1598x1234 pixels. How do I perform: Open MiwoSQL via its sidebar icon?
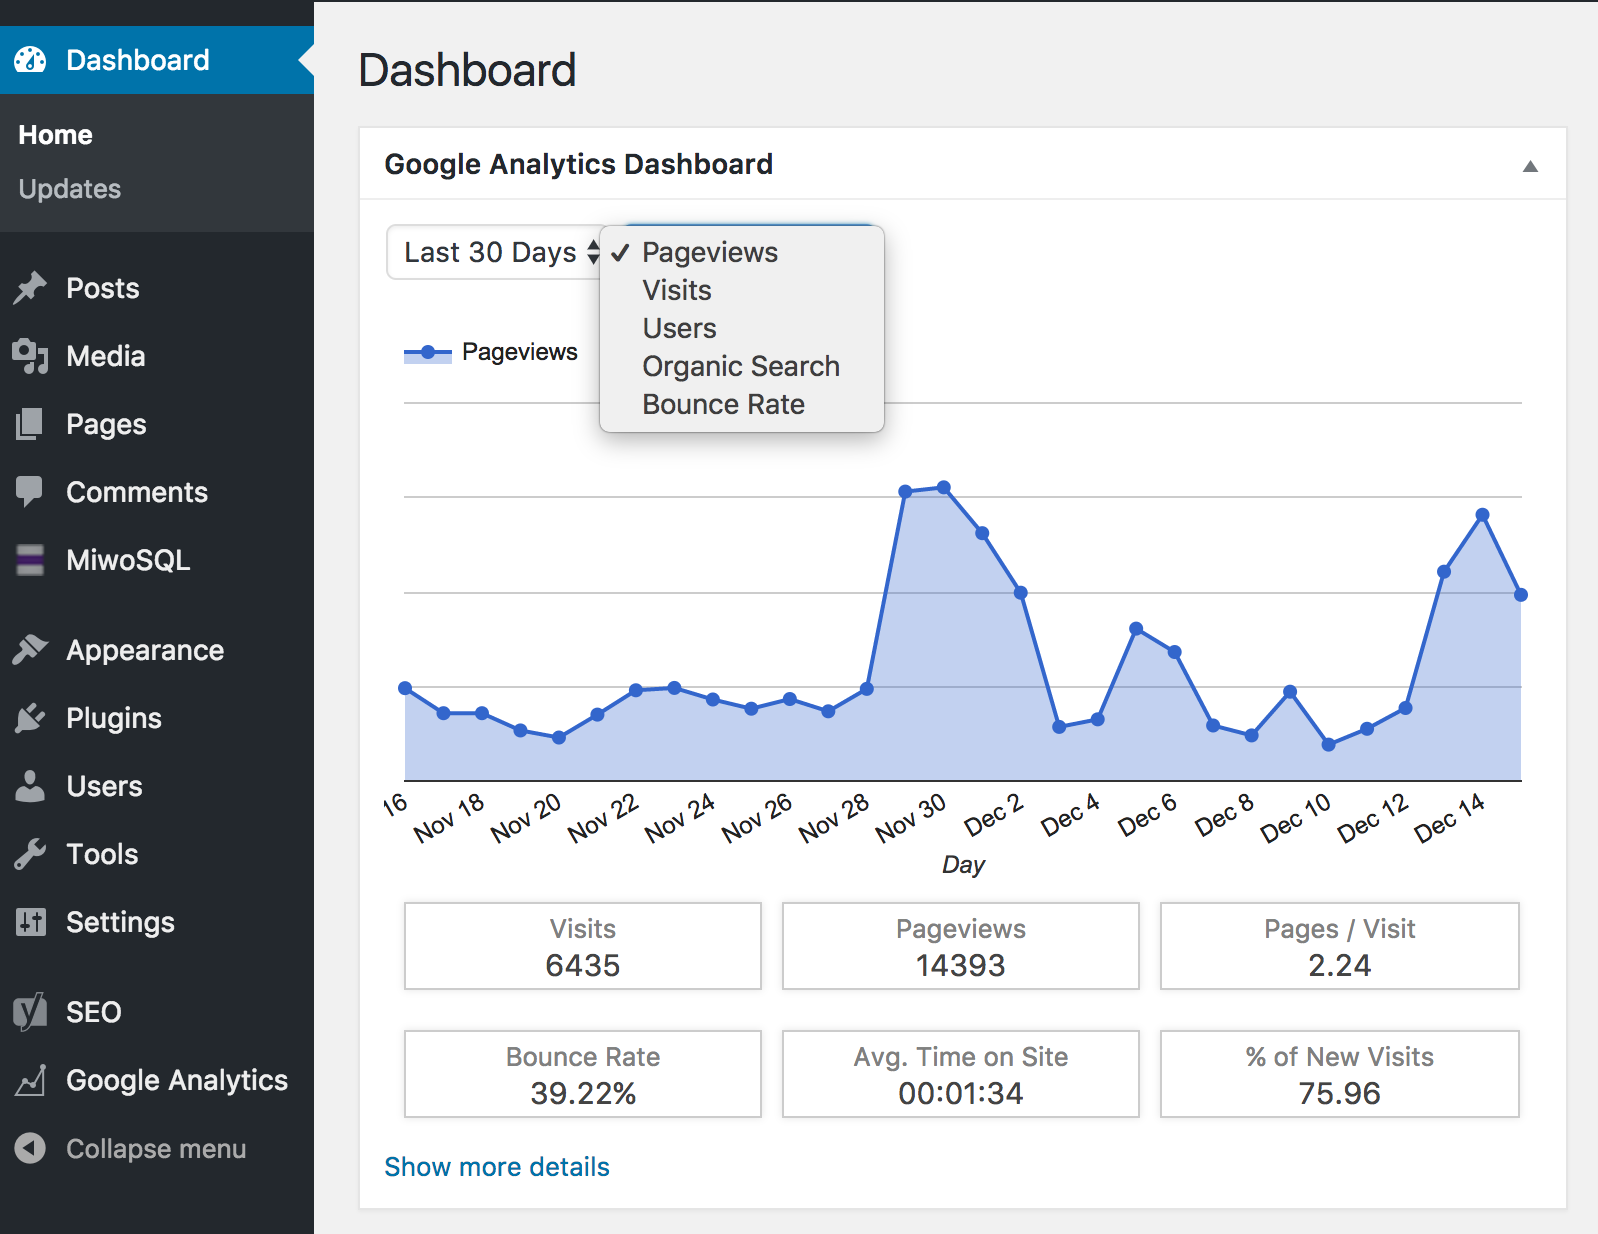pos(30,560)
